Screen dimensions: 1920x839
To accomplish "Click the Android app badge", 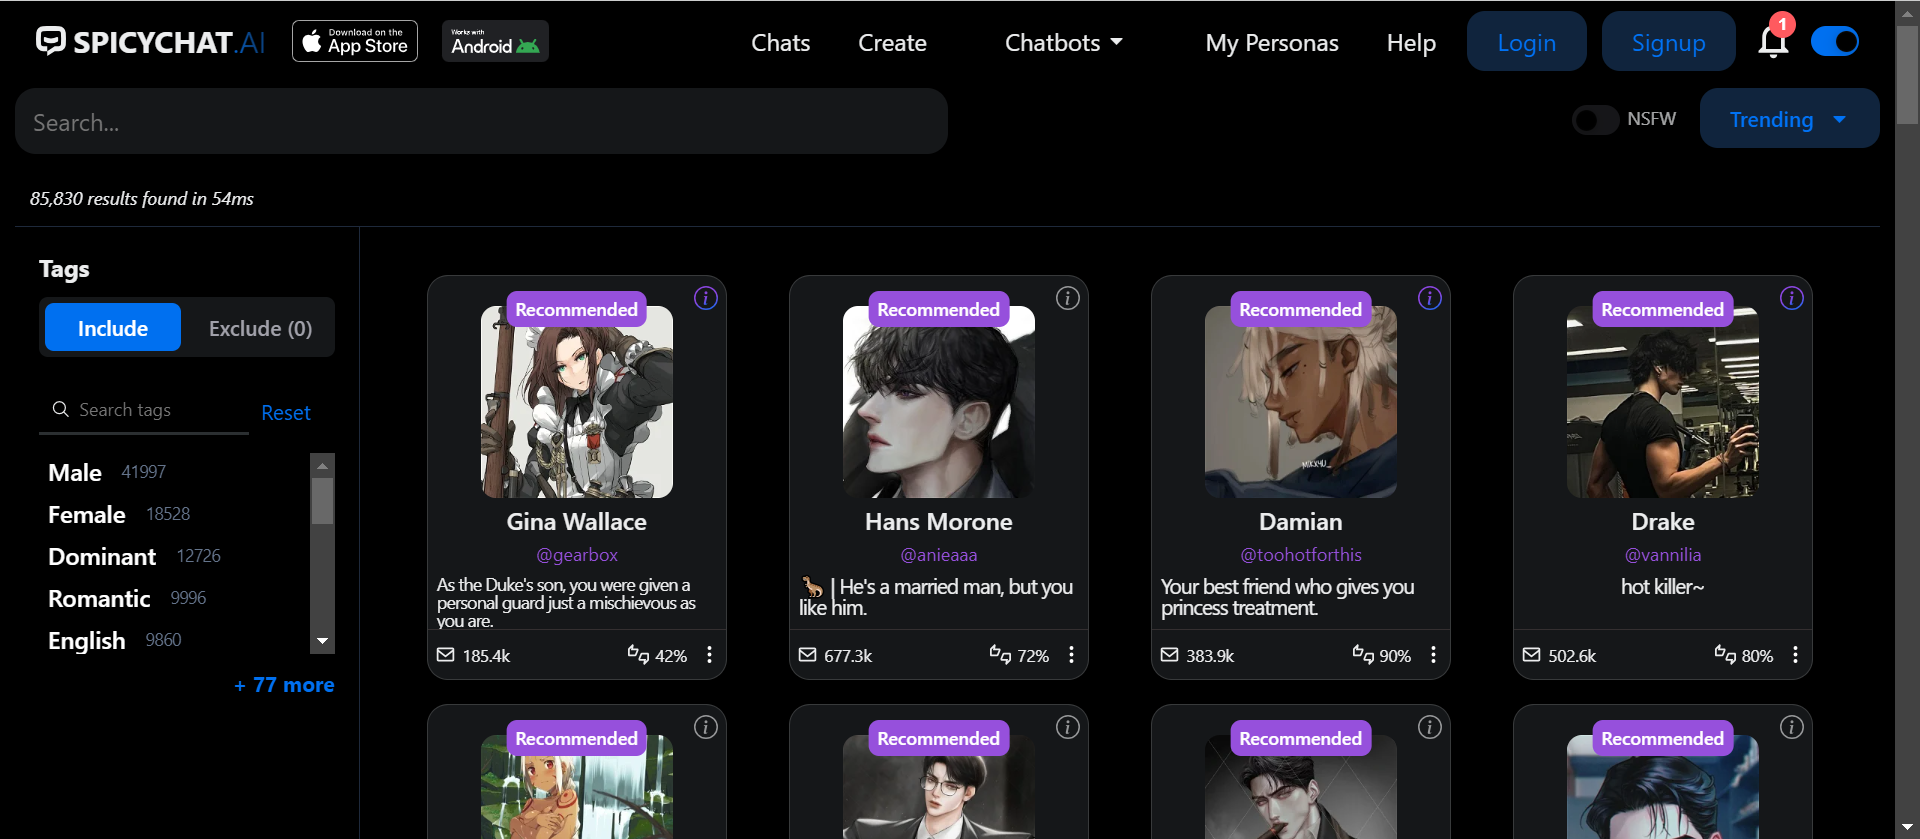I will tap(495, 42).
